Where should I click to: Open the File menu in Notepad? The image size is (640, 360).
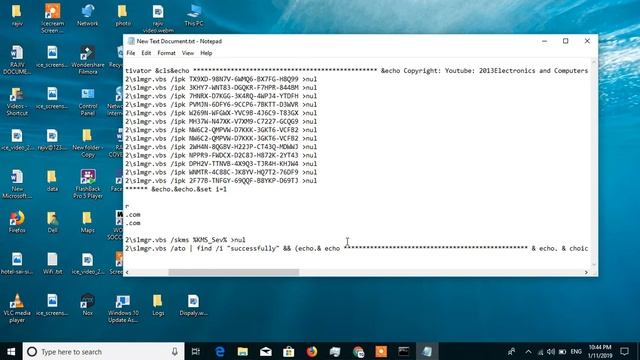pyautogui.click(x=131, y=53)
